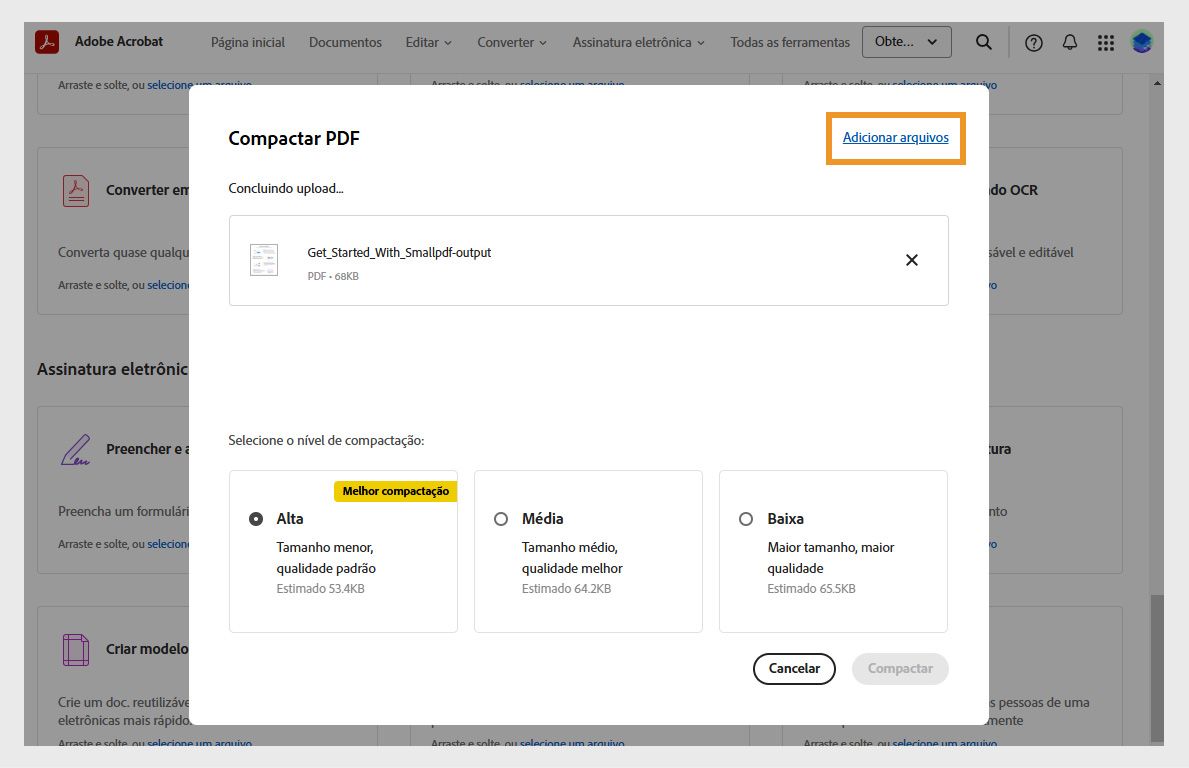Open the notifications bell icon

[x=1069, y=42]
